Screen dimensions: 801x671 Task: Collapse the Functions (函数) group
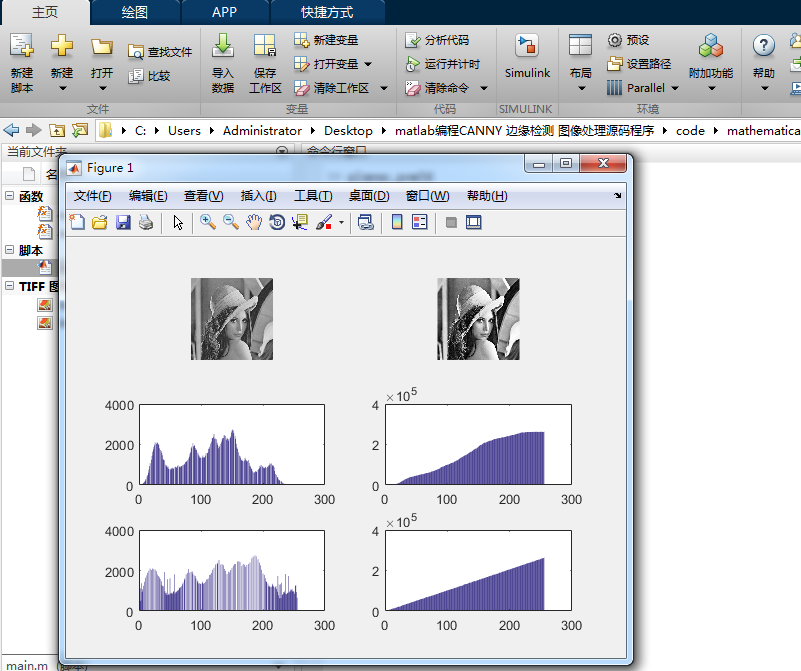tap(9, 196)
